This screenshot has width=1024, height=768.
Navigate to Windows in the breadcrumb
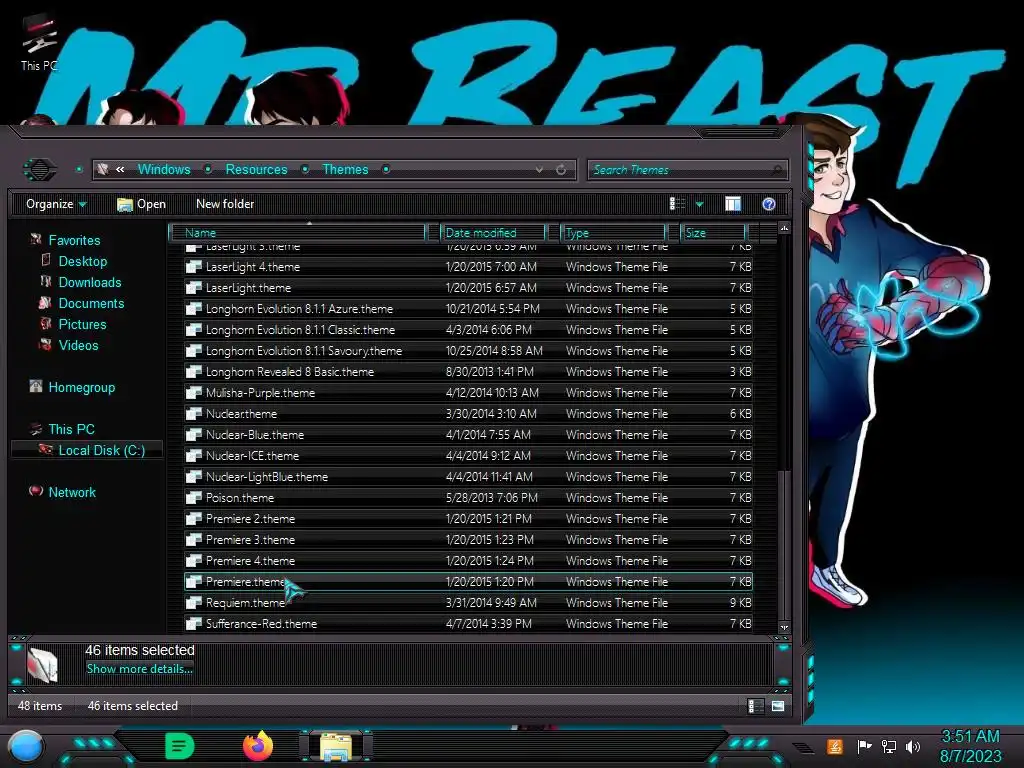pos(164,169)
